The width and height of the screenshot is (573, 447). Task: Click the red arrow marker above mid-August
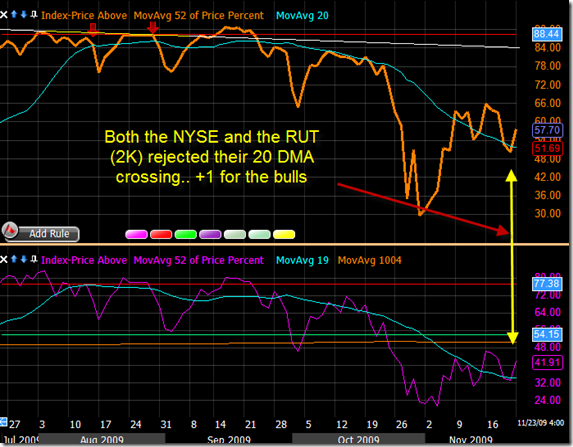pos(93,30)
